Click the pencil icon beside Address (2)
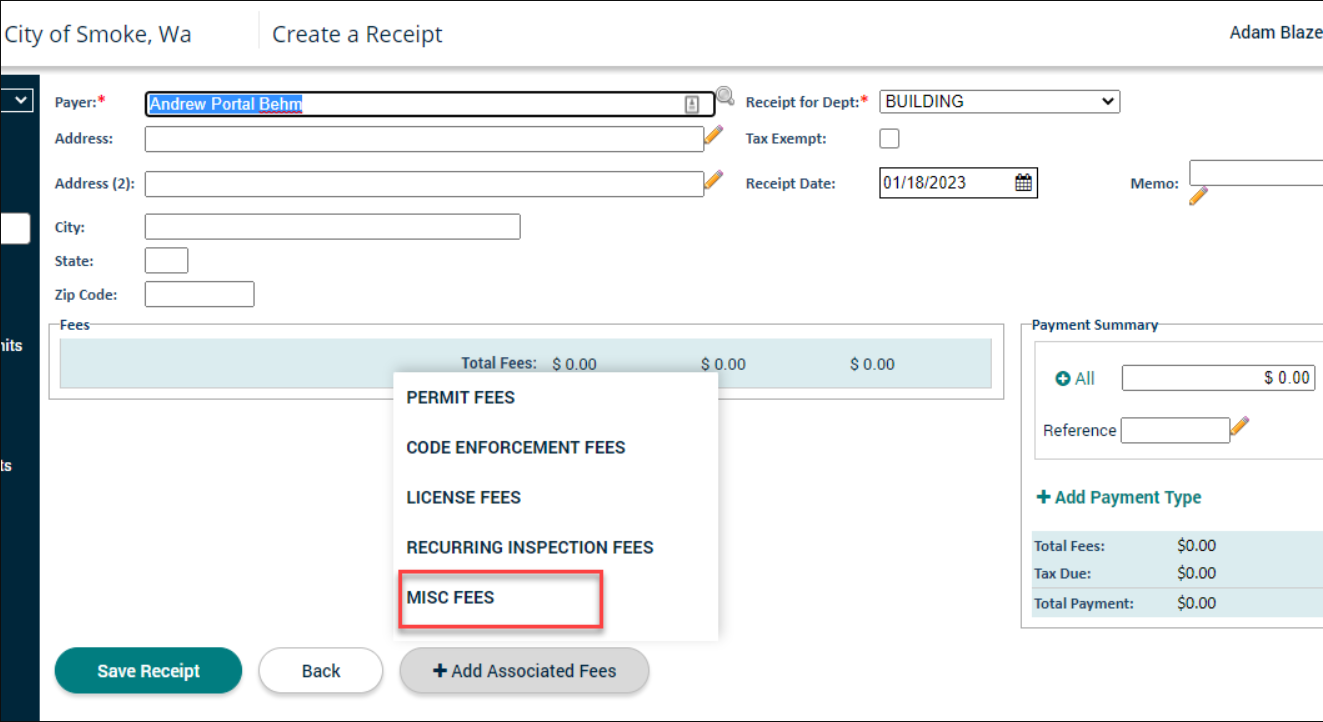Screen dimensions: 1323x722 click(x=713, y=180)
